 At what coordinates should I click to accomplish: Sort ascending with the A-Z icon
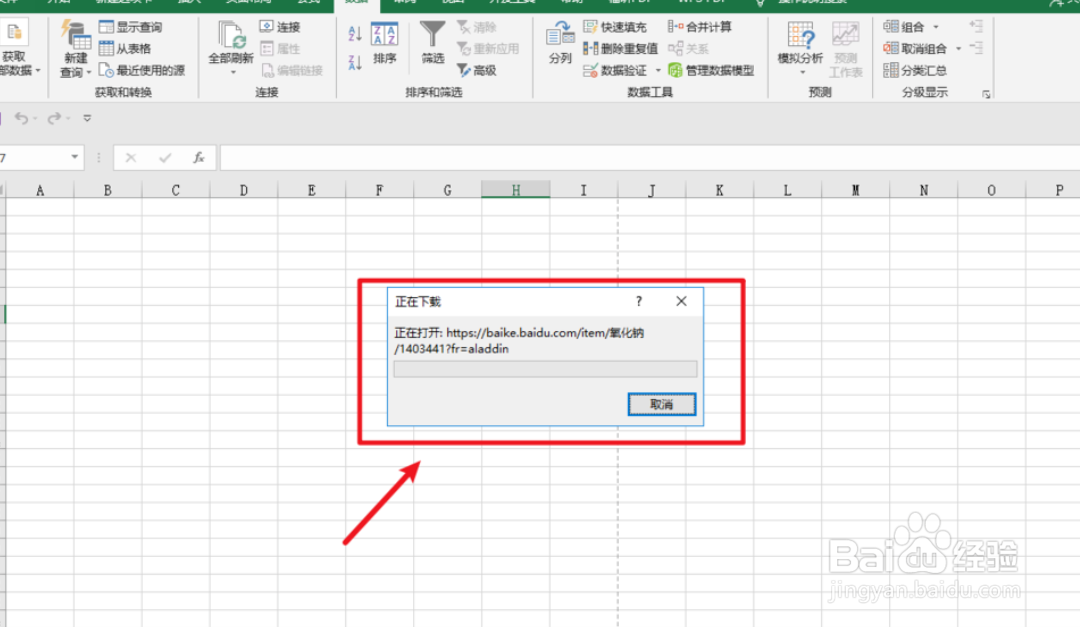click(x=355, y=34)
